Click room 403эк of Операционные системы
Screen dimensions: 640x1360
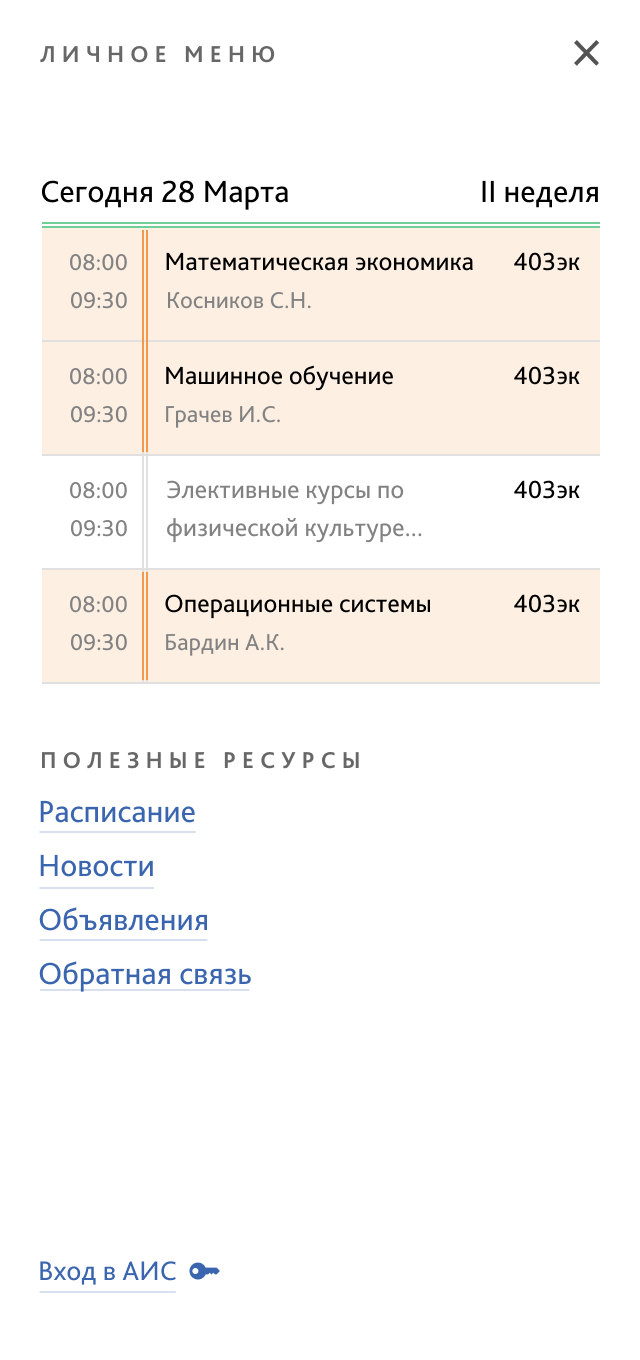(546, 604)
